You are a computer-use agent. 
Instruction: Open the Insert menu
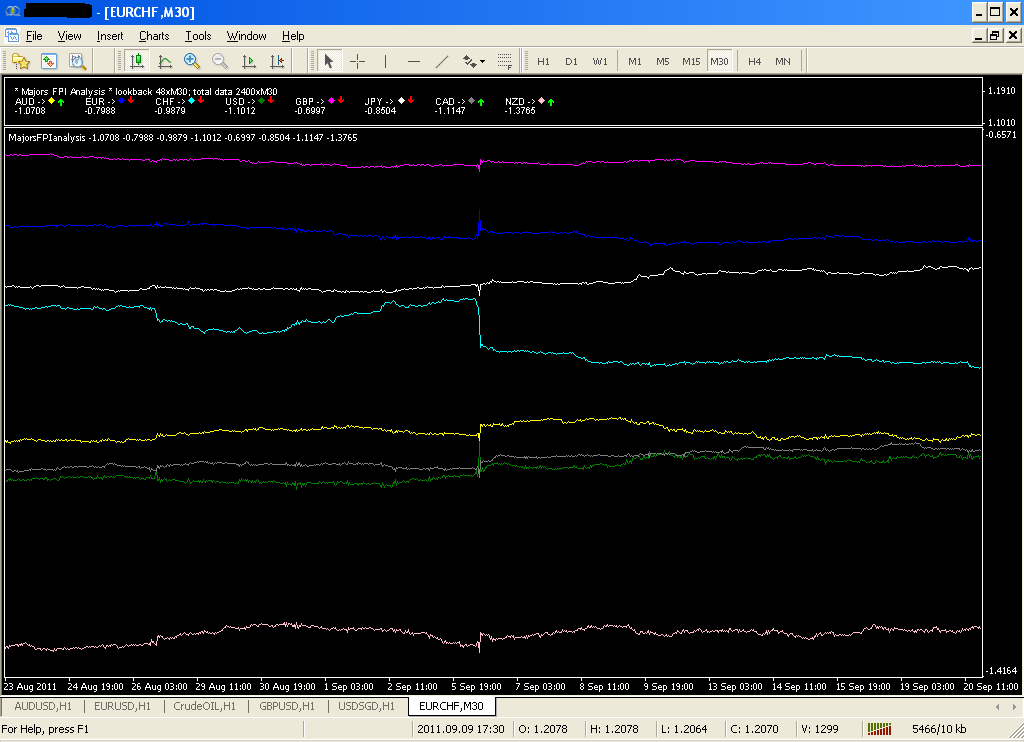pos(110,36)
